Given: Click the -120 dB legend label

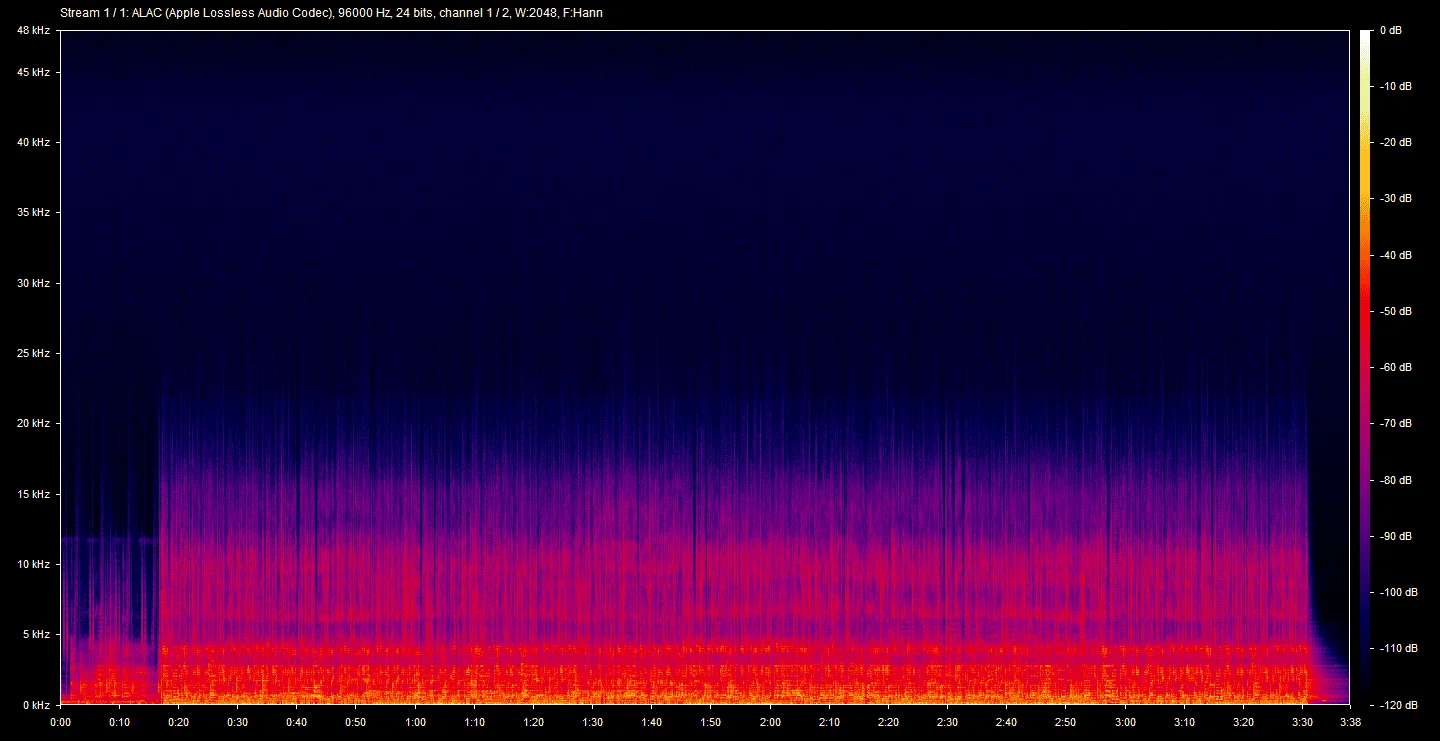Looking at the screenshot, I should [1395, 705].
